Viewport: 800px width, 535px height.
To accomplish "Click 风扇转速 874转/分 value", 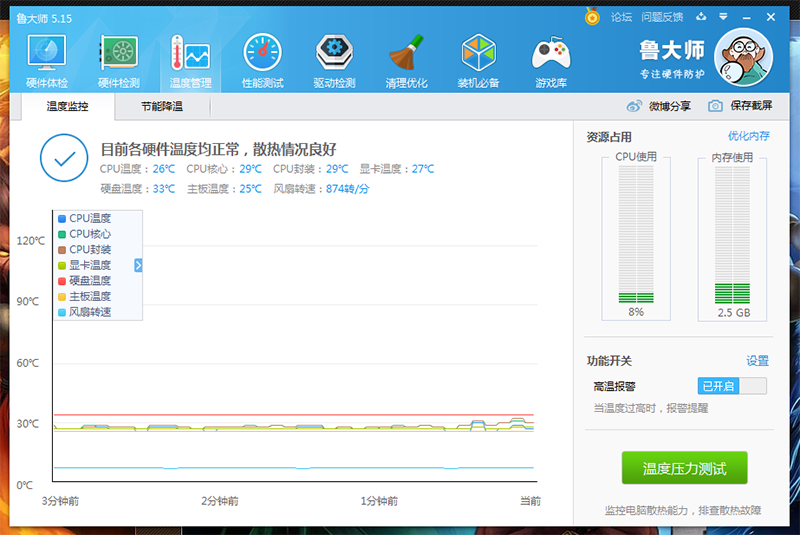I will [x=347, y=189].
